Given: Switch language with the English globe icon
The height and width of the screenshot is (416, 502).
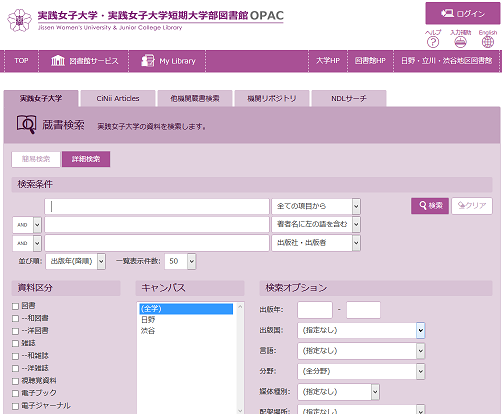Looking at the screenshot, I should [x=488, y=42].
